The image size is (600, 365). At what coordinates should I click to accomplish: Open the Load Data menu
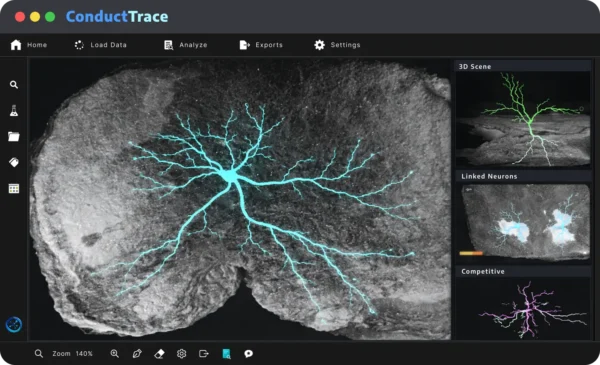click(100, 45)
